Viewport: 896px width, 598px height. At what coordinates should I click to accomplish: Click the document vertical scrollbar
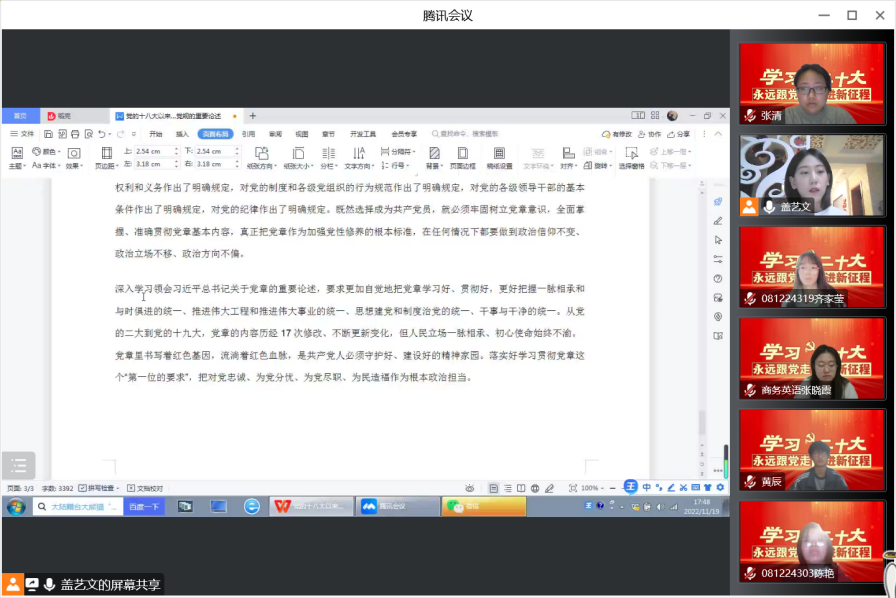point(702,422)
